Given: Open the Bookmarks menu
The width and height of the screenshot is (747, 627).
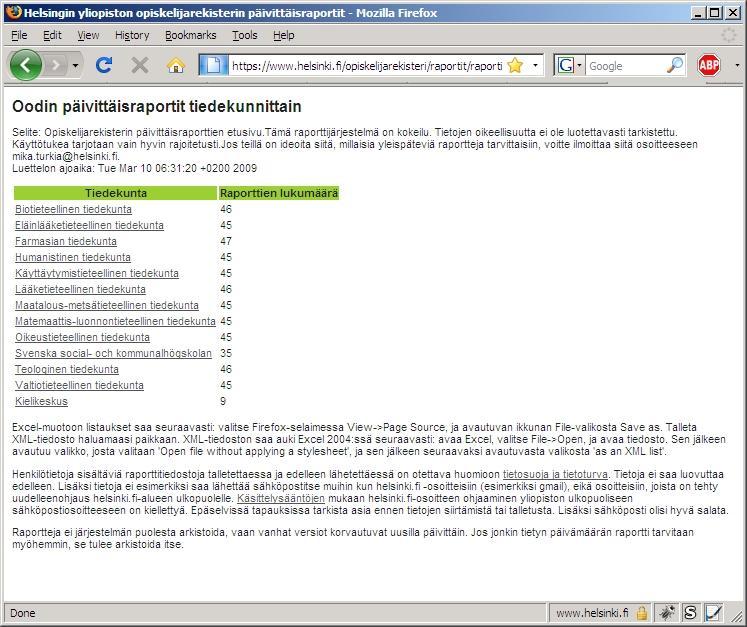Looking at the screenshot, I should 191,35.
